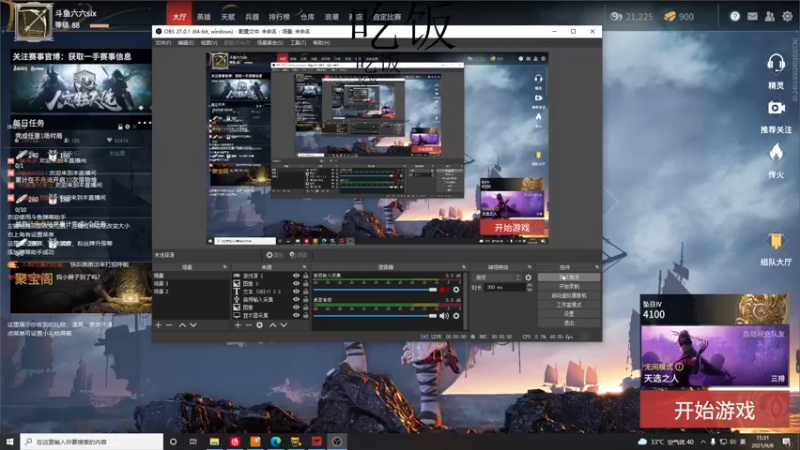The image size is (800, 450).
Task: Toggle lock for 游戏源 2 source
Action: 306,276
